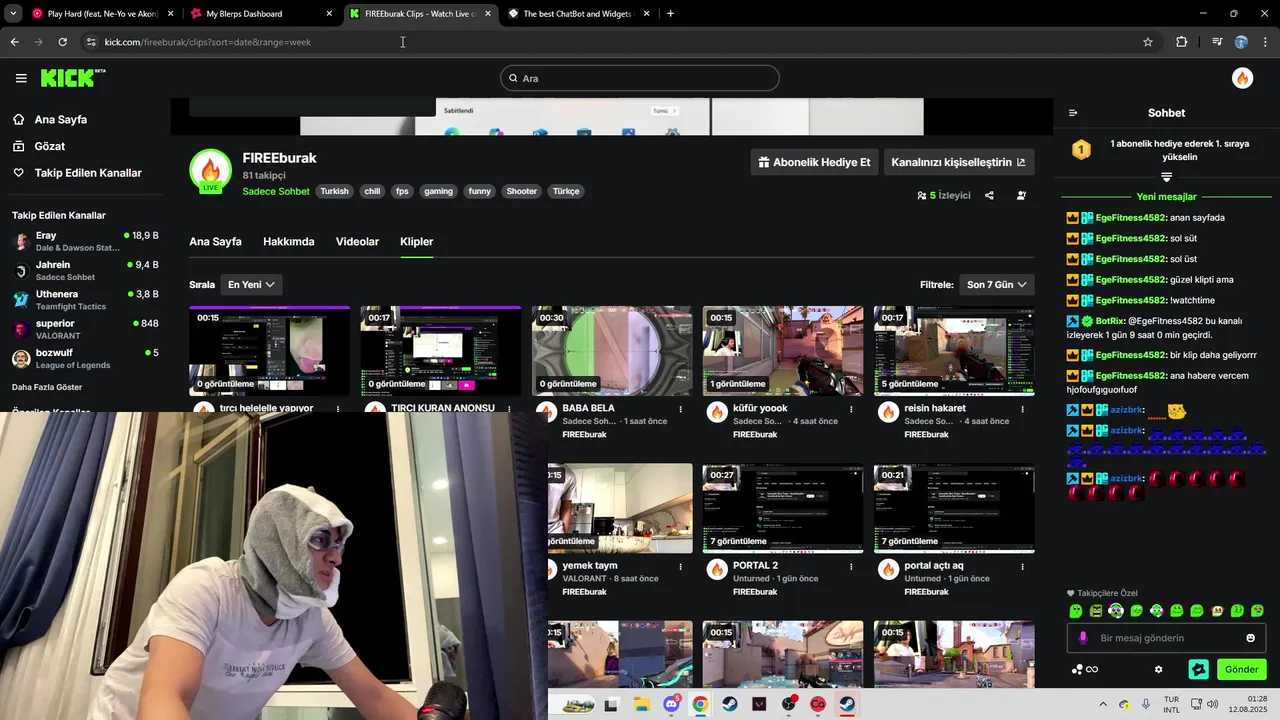Switch to the ChatBot and Widgets browser tab
The image size is (1280, 720).
coord(578,14)
